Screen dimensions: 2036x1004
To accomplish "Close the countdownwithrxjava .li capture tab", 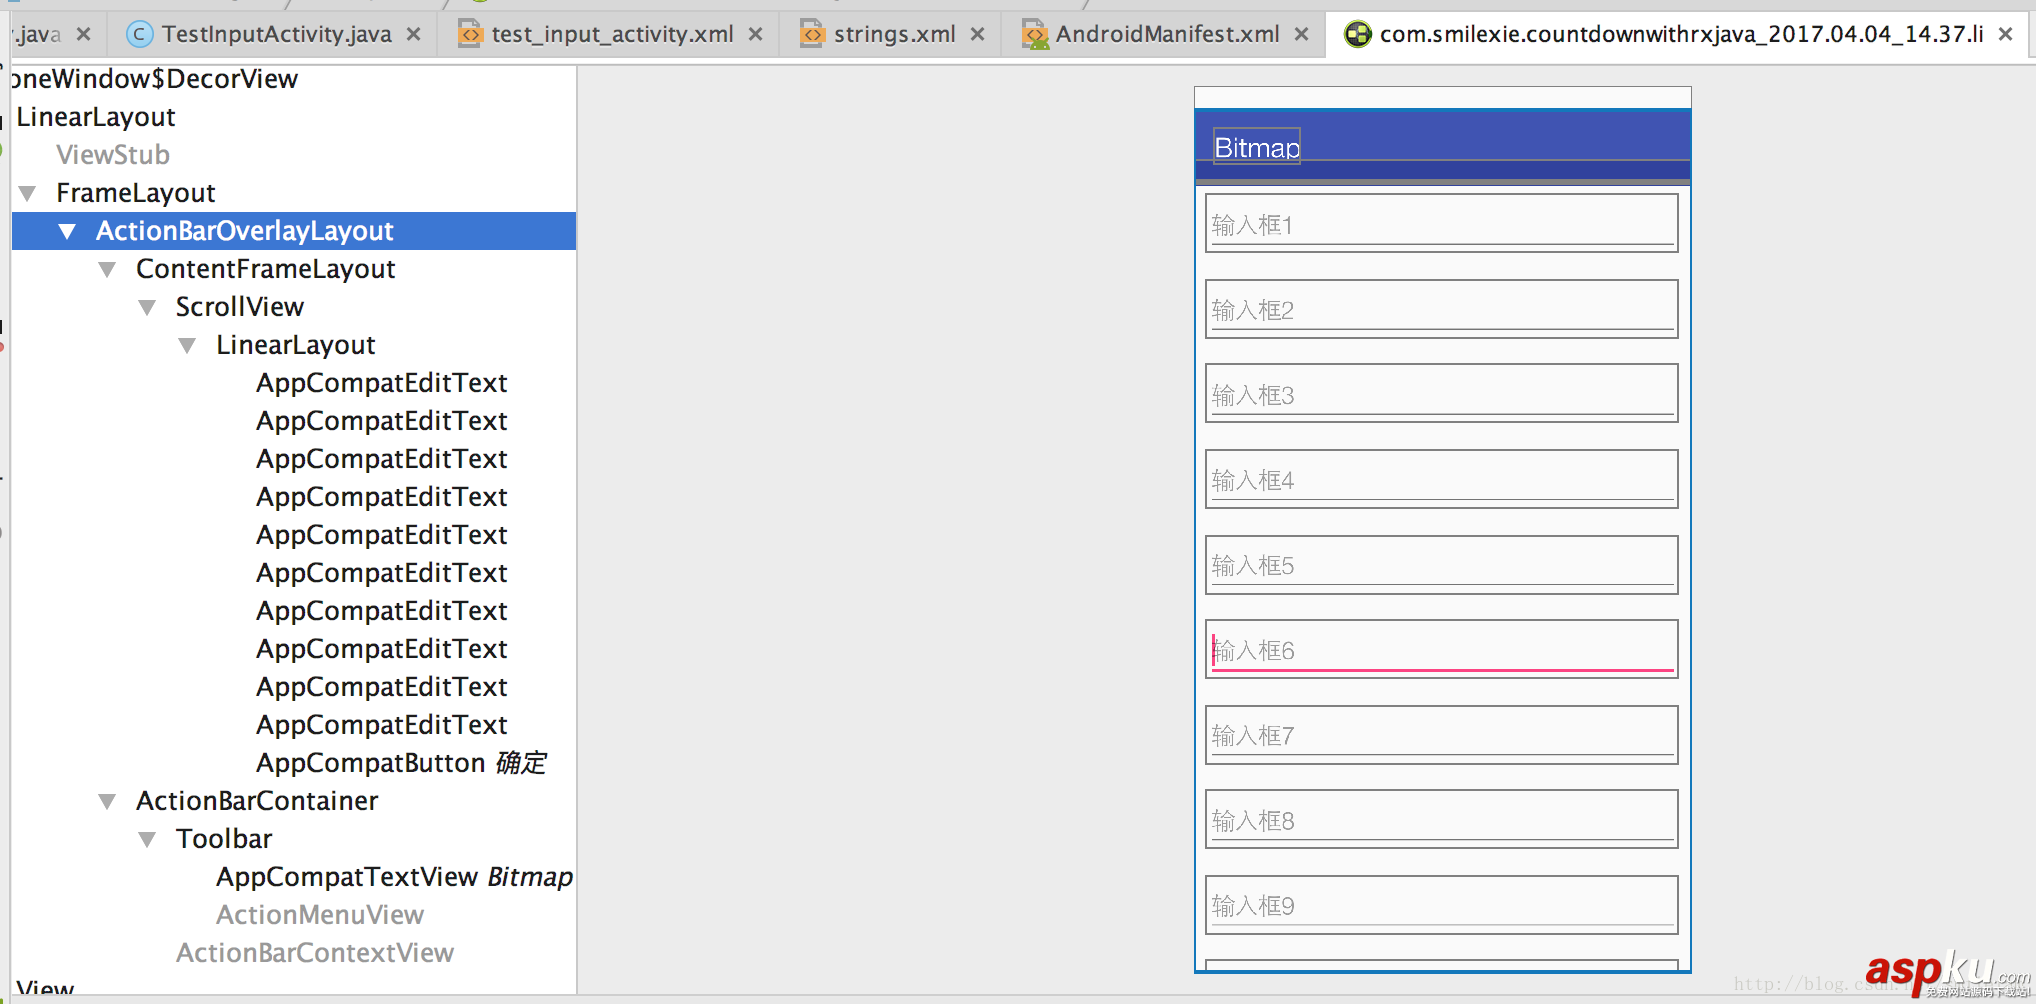I will [2005, 35].
